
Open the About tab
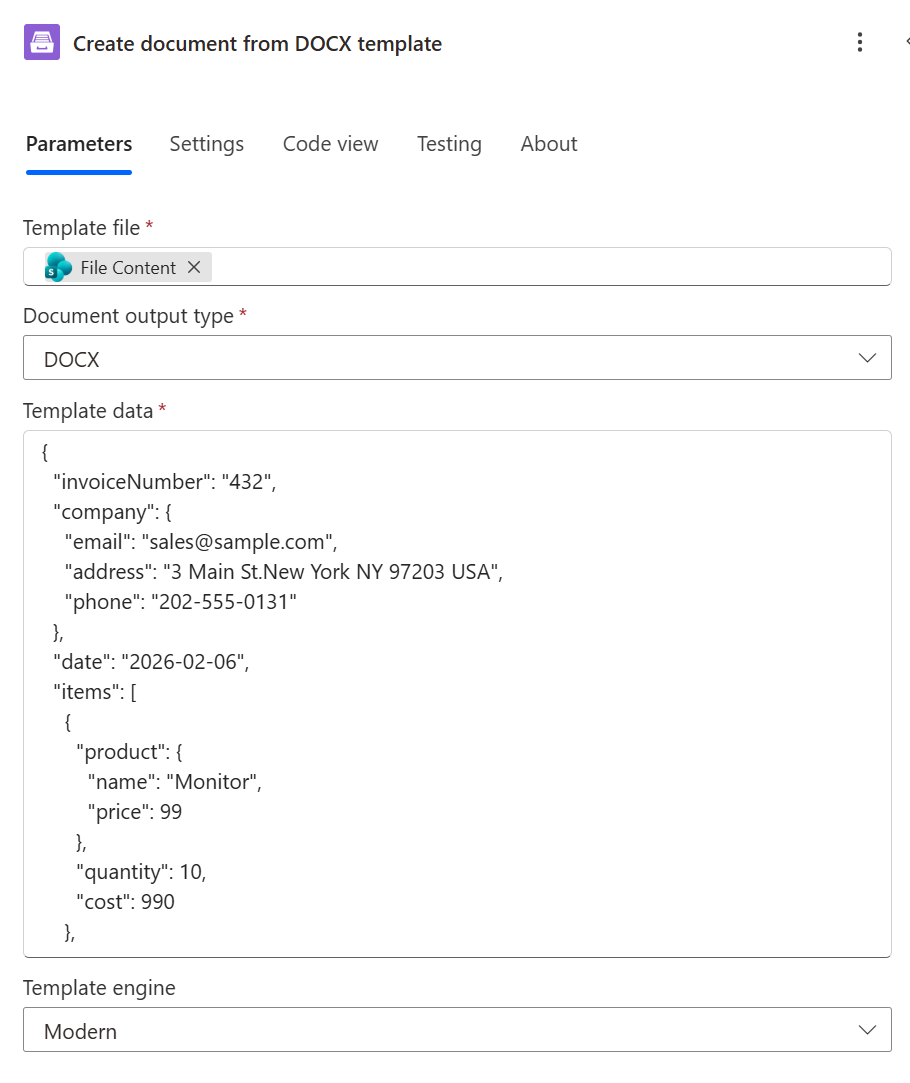pos(548,144)
